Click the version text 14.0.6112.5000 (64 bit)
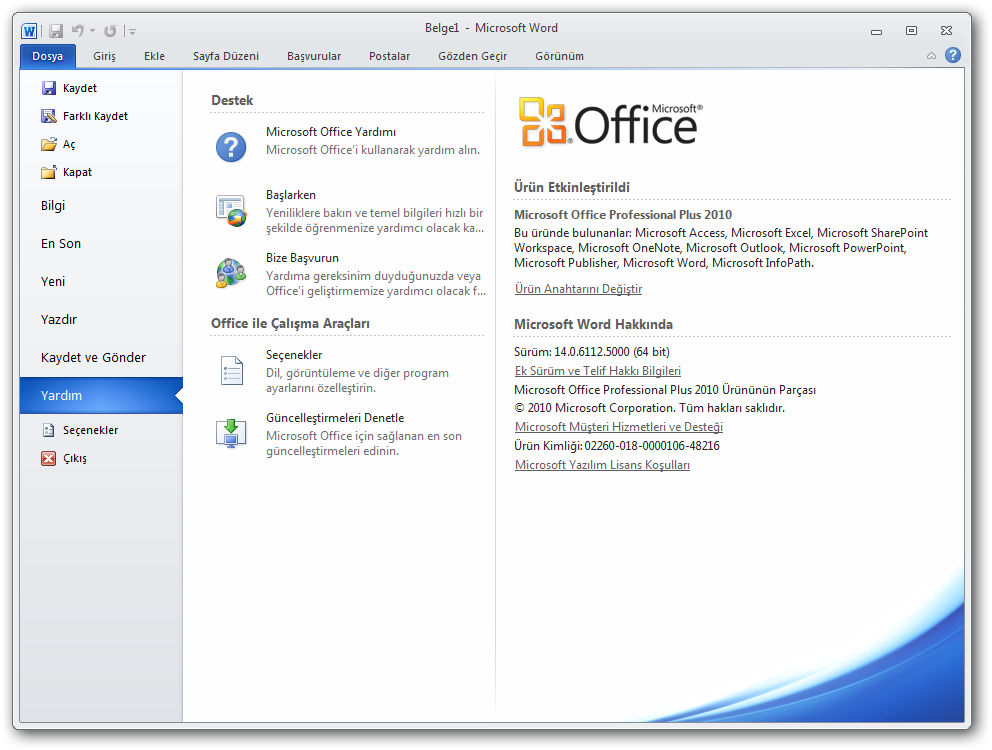The height and width of the screenshot is (750, 992). (x=612, y=352)
